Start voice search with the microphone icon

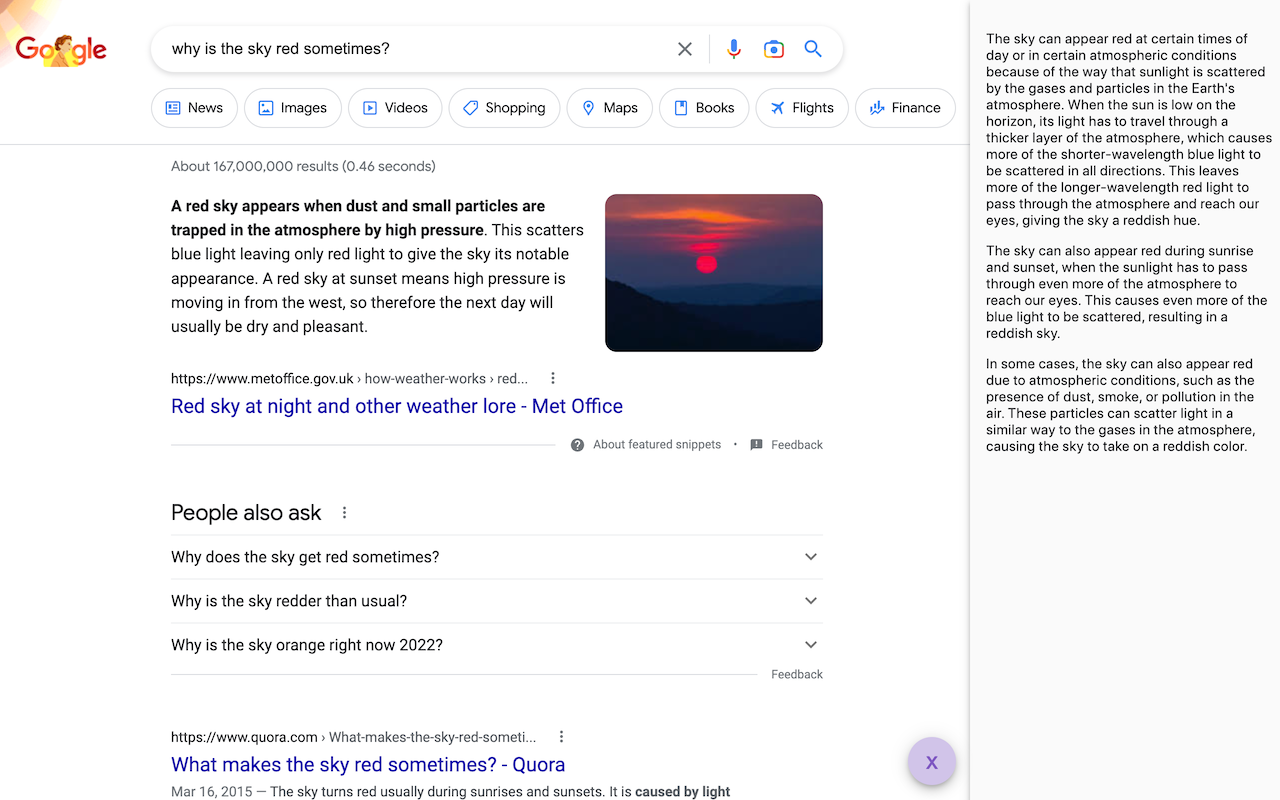click(734, 49)
